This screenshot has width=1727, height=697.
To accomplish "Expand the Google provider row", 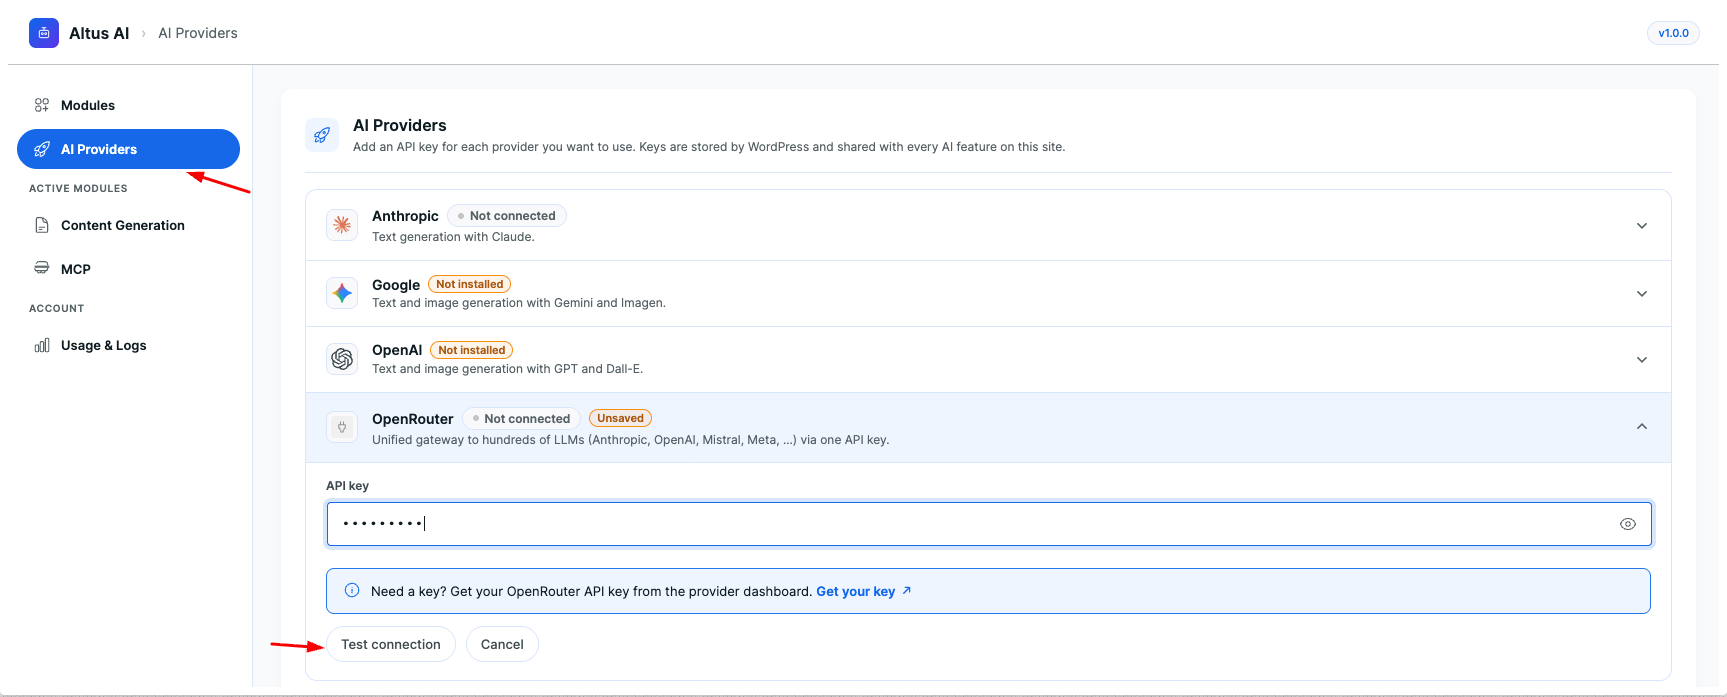I will point(1642,293).
